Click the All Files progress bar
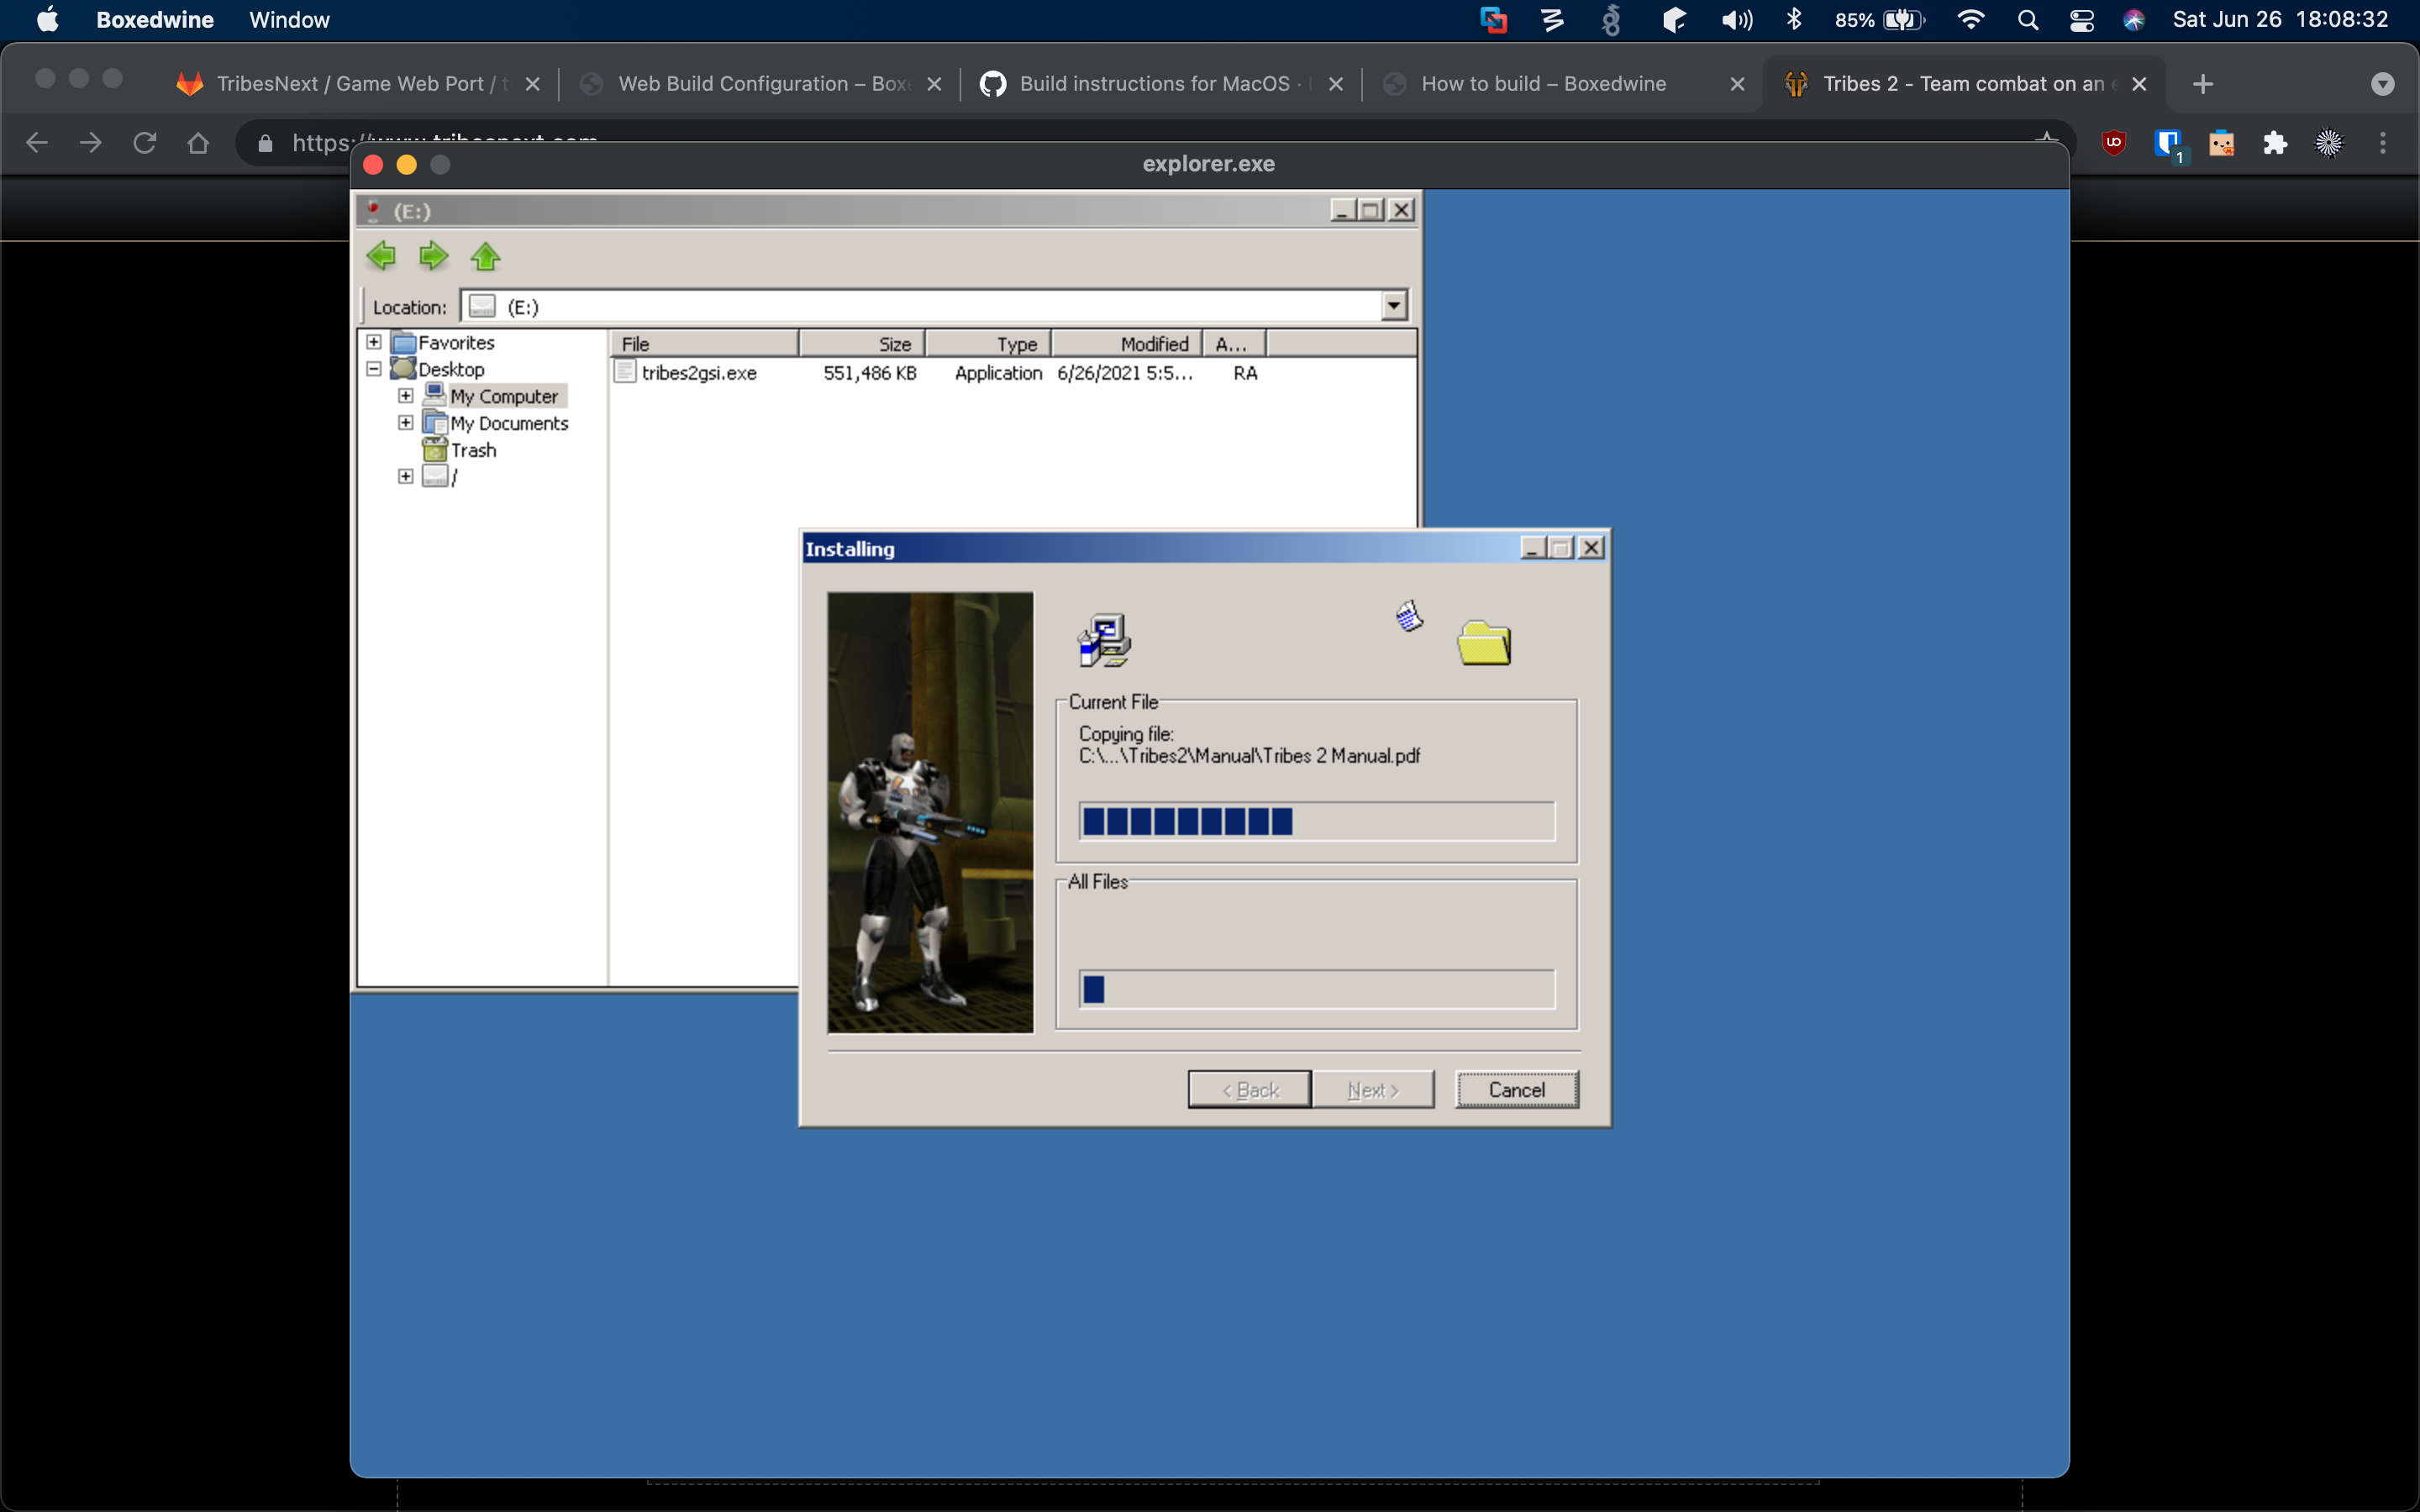Screen dimensions: 2420x1512 tap(1316, 990)
